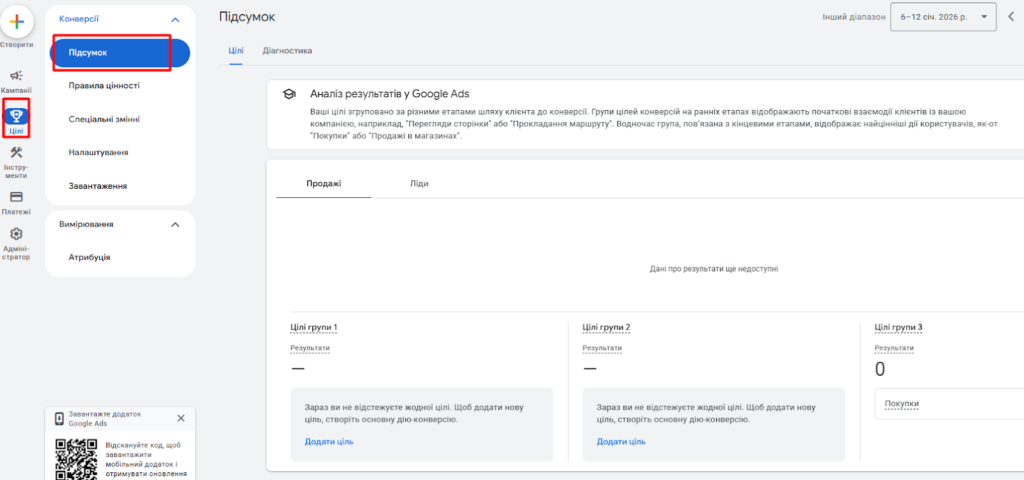Select the Цілі trophy icon

(x=17, y=115)
